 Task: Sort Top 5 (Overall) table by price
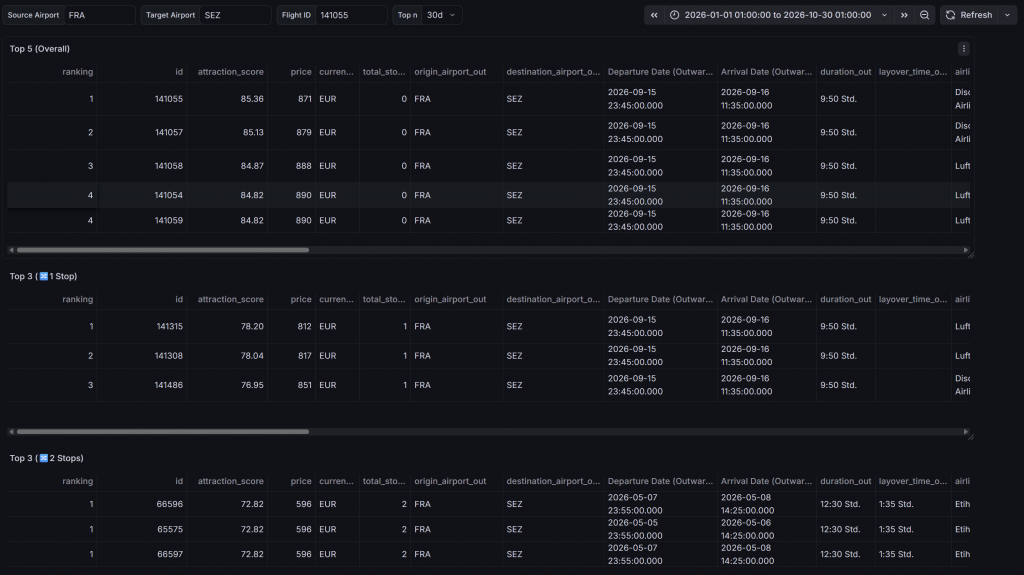click(x=300, y=72)
